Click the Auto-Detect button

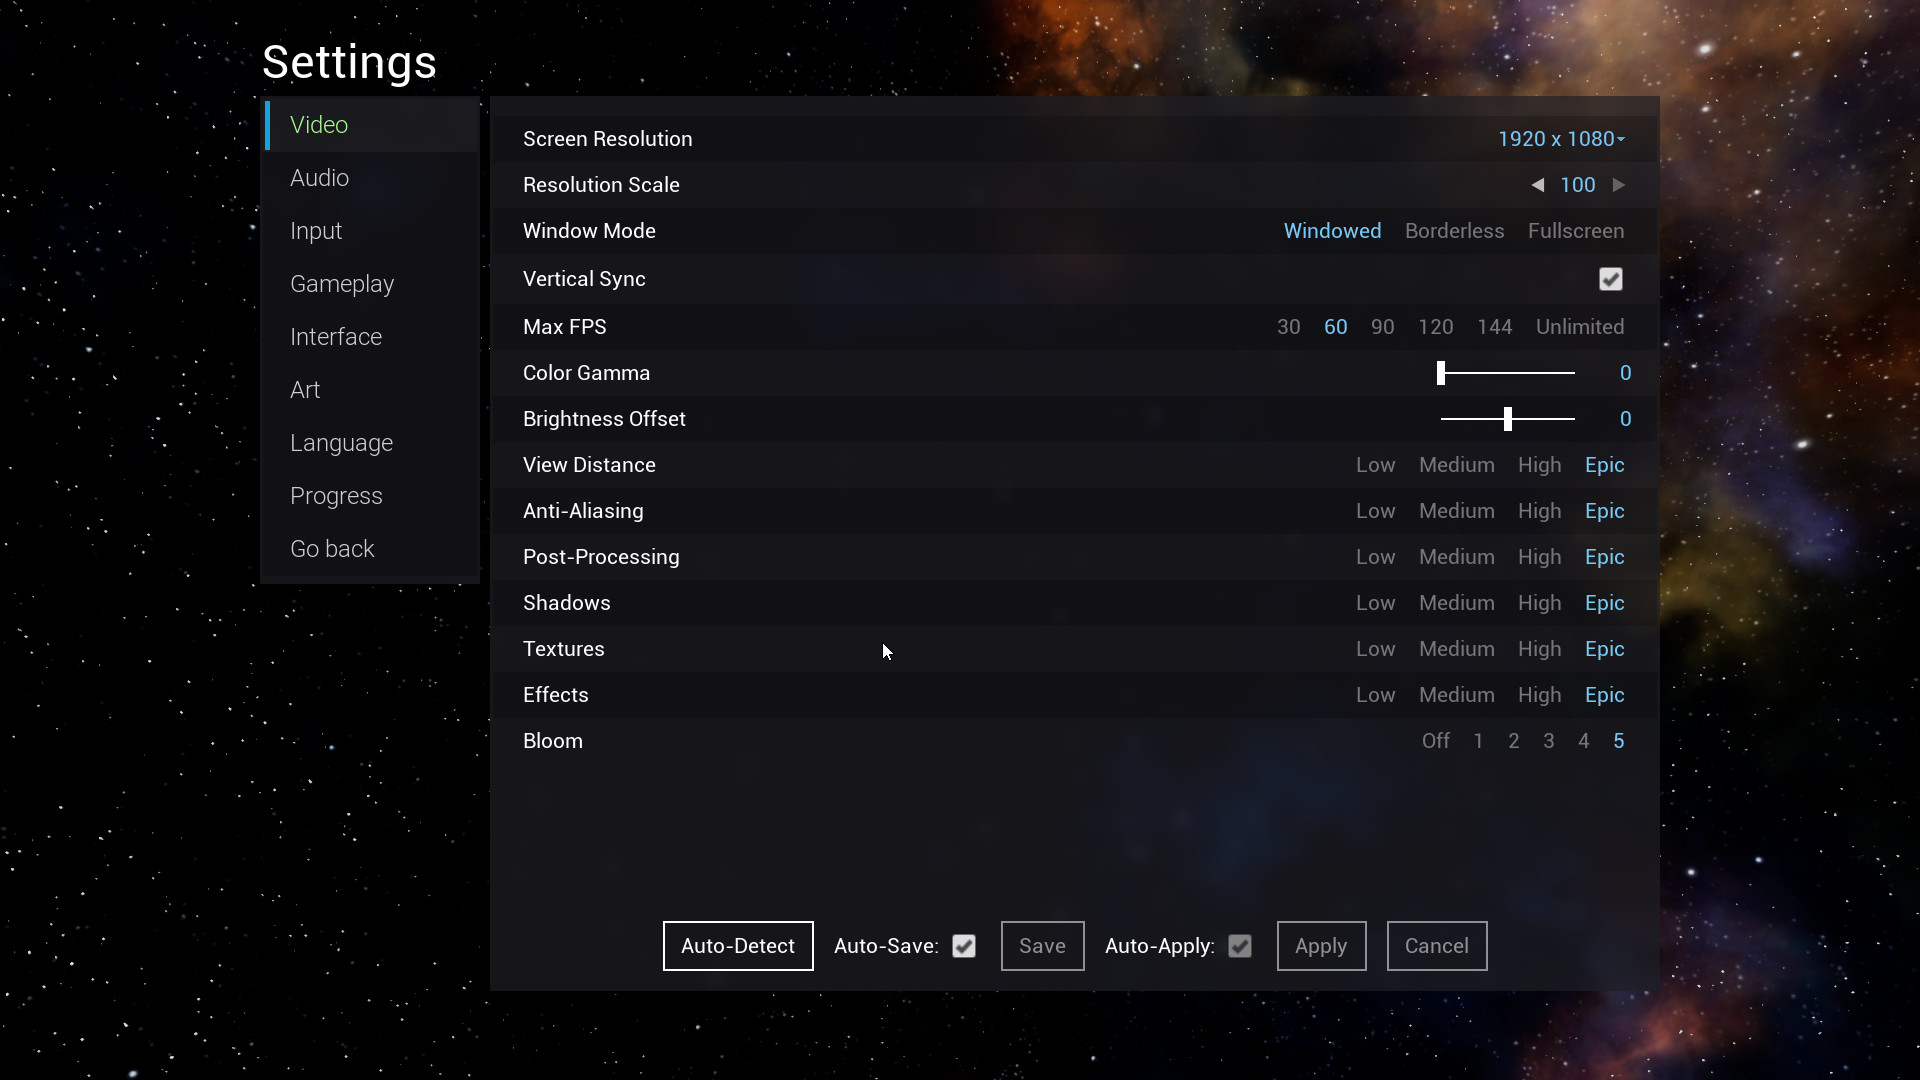(x=738, y=946)
